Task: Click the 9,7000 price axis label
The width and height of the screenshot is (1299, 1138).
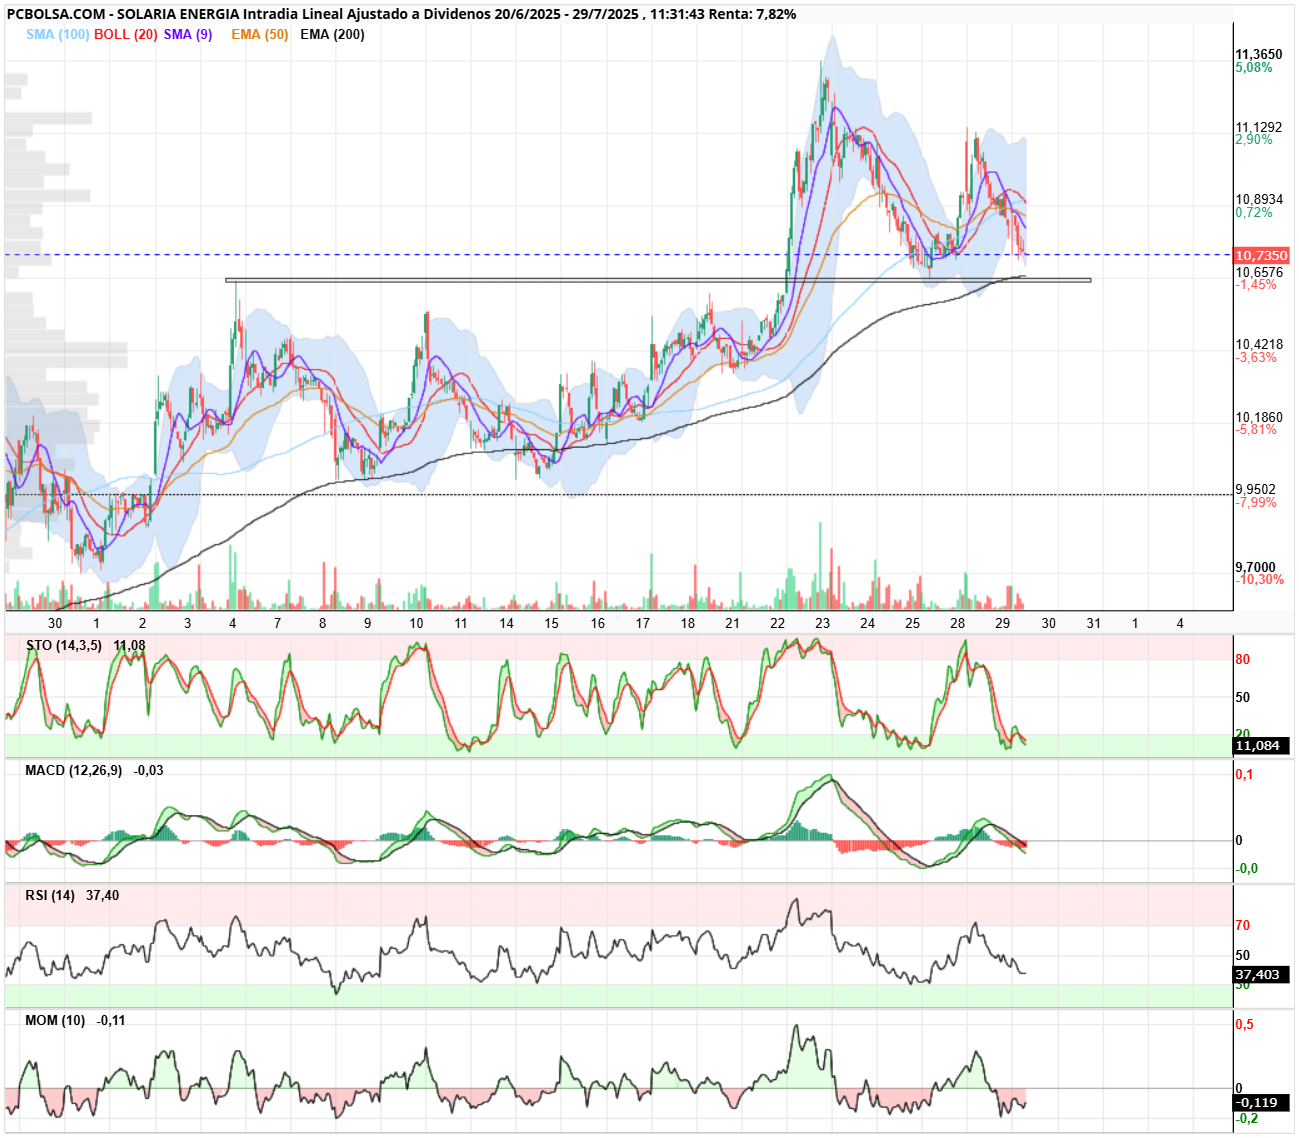Action: pyautogui.click(x=1256, y=567)
